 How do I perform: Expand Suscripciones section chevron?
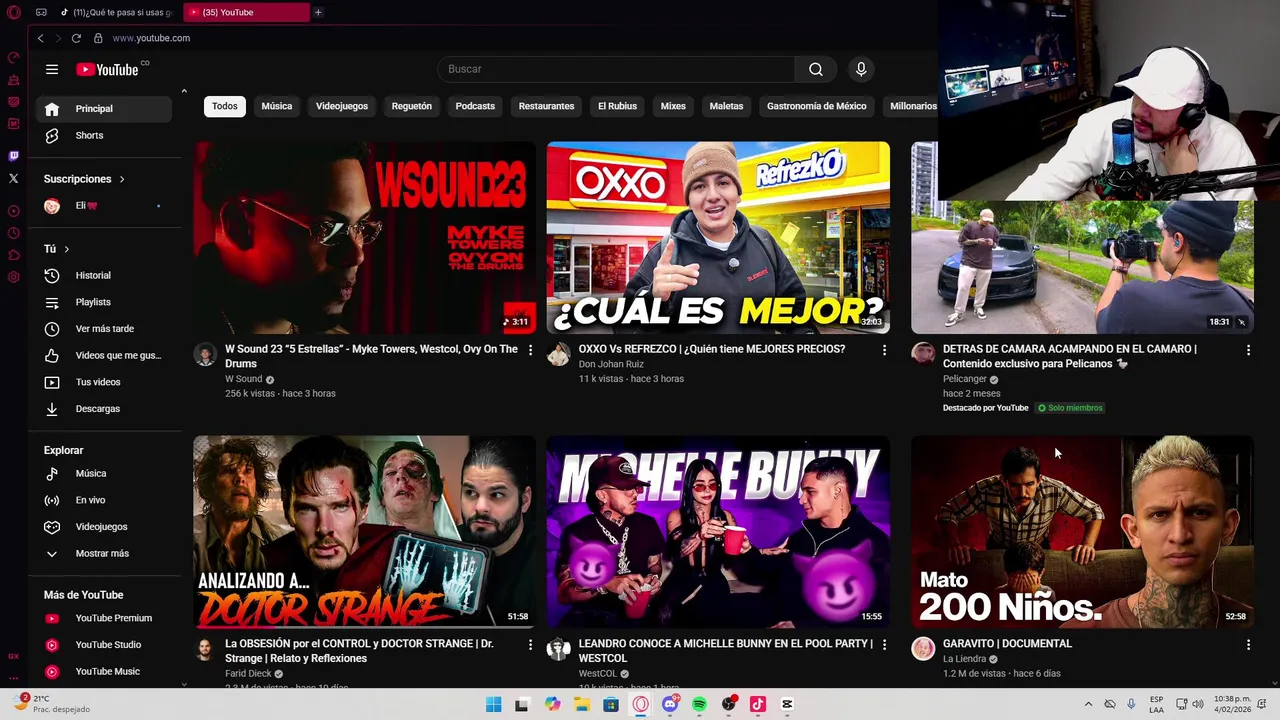point(122,179)
